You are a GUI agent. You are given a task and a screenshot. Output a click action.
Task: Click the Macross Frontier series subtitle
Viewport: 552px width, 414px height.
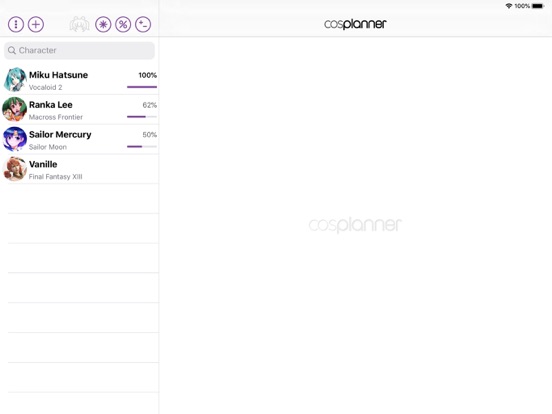point(56,117)
